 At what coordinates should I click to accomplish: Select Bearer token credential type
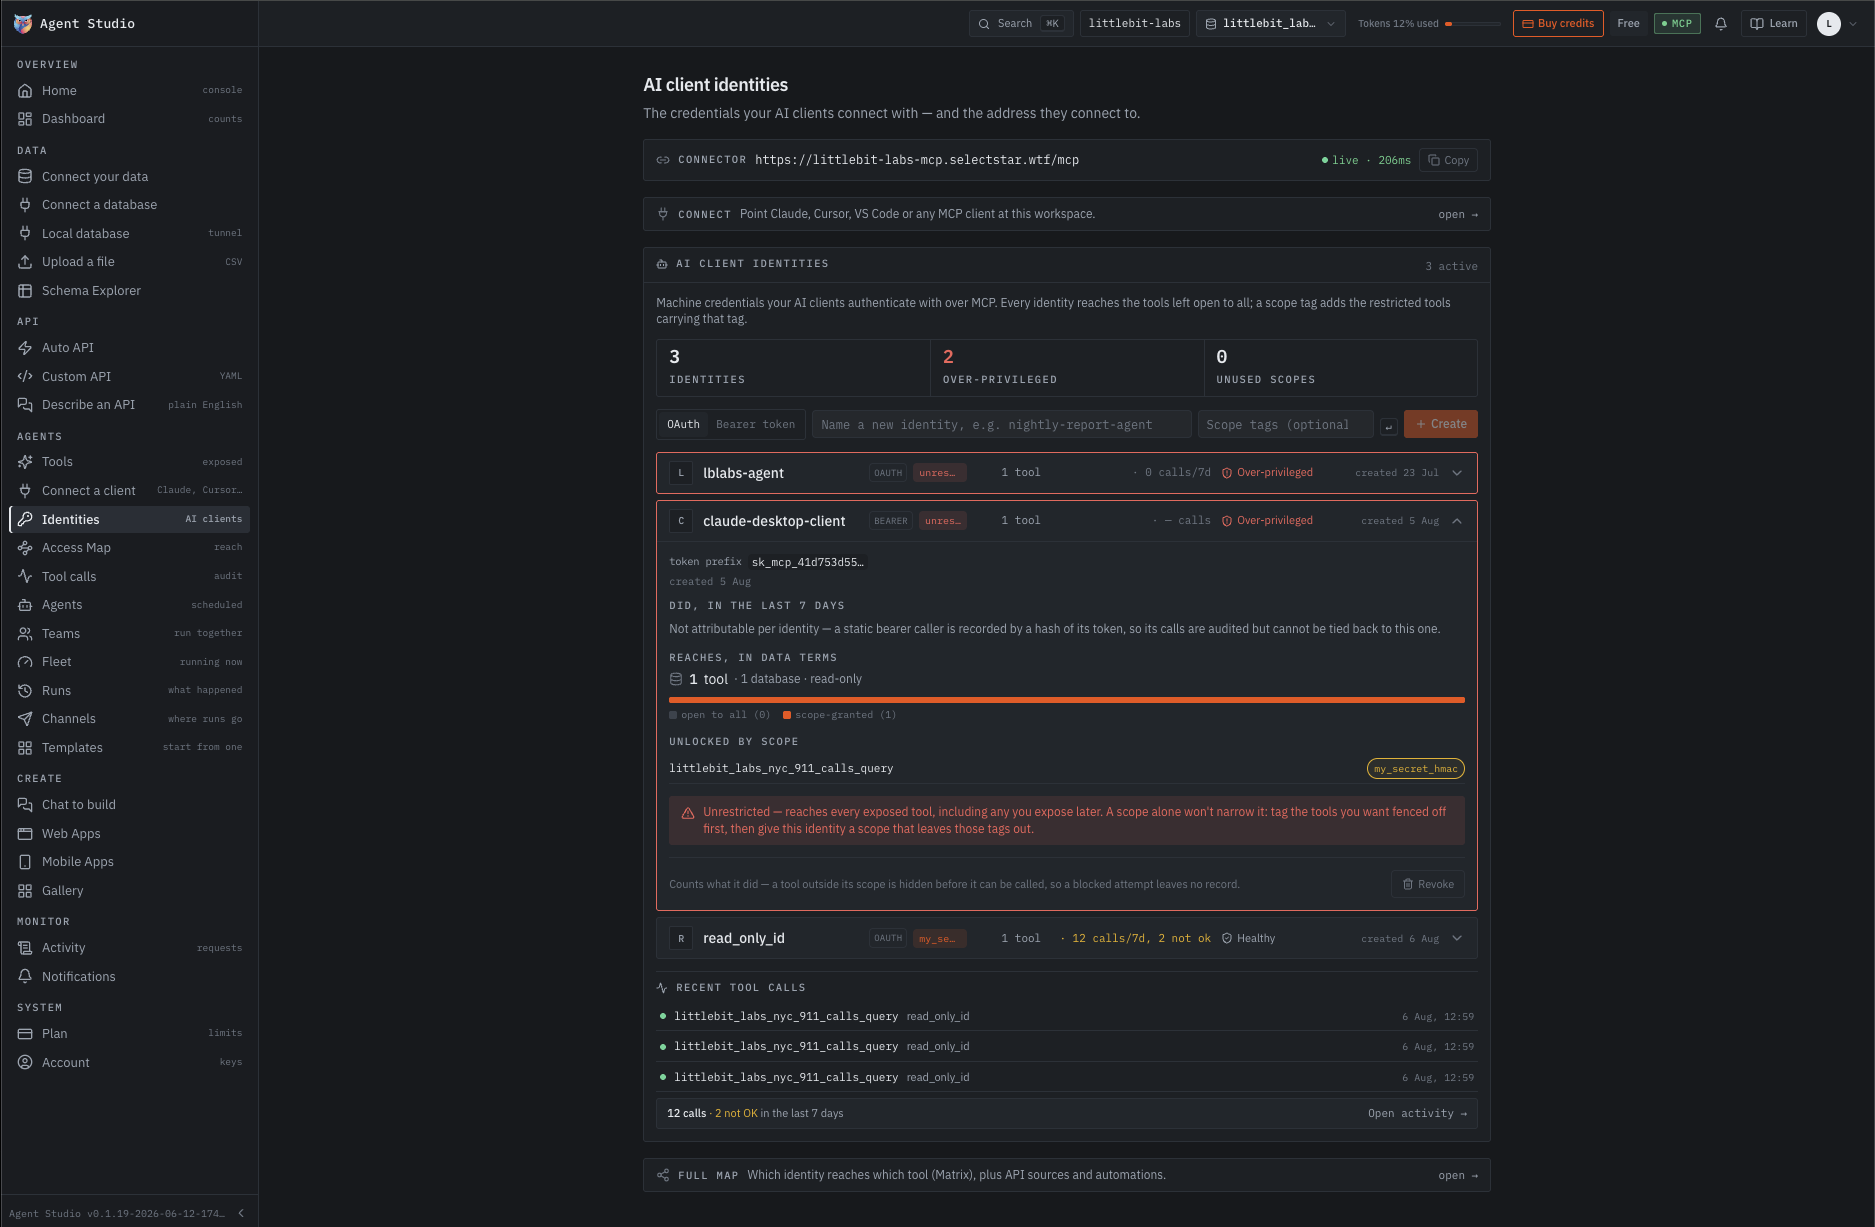tap(755, 424)
